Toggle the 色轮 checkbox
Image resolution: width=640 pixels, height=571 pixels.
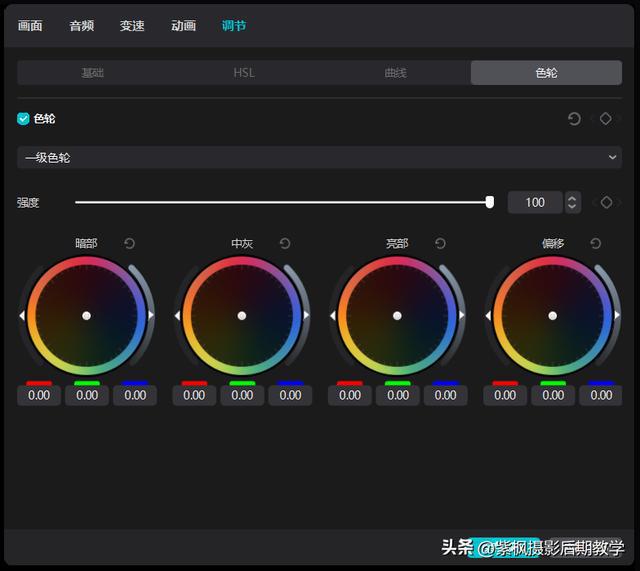[x=23, y=119]
